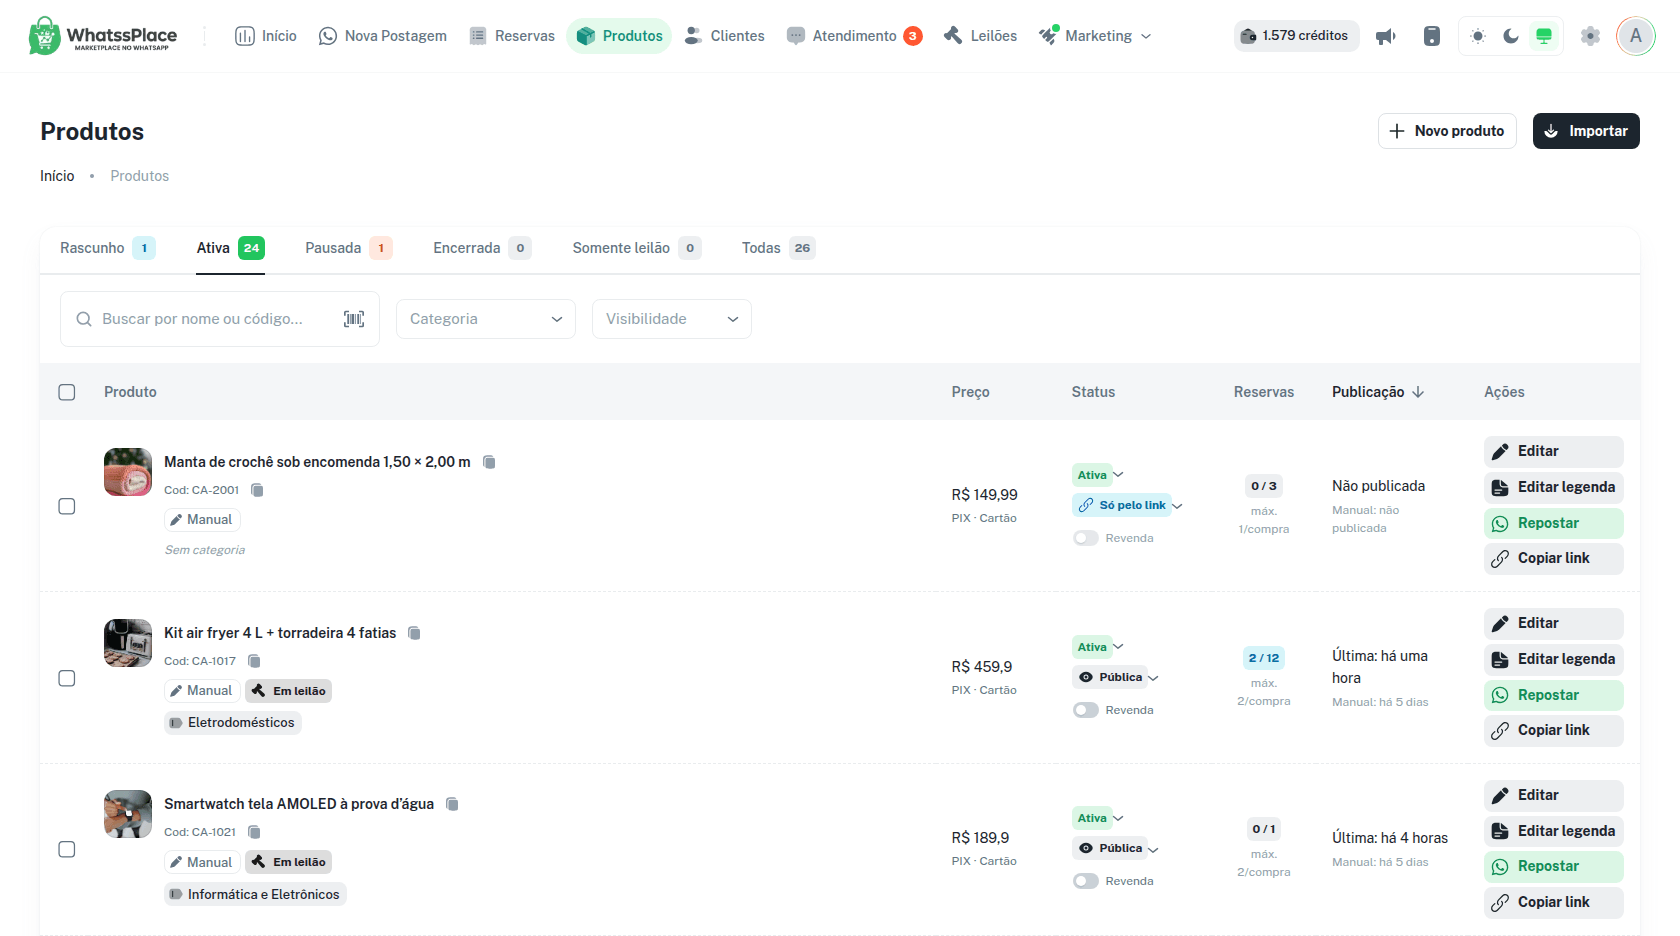Open the megaphone announcements icon
The image size is (1680, 936).
pos(1385,36)
